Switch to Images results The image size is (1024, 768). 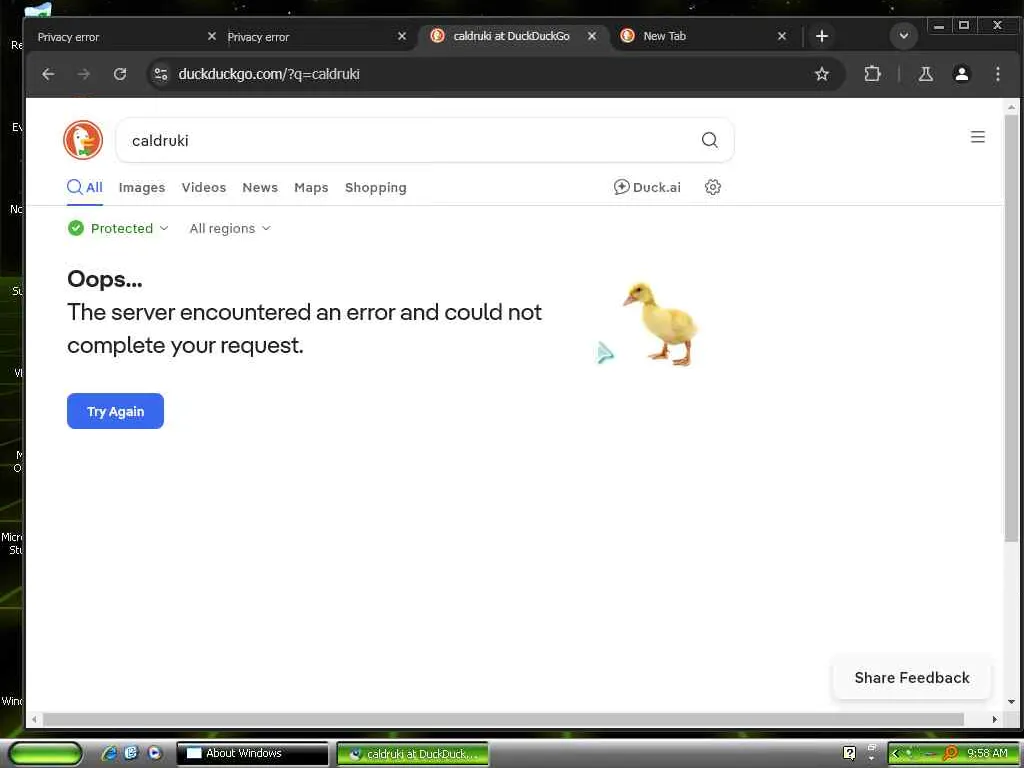142,188
